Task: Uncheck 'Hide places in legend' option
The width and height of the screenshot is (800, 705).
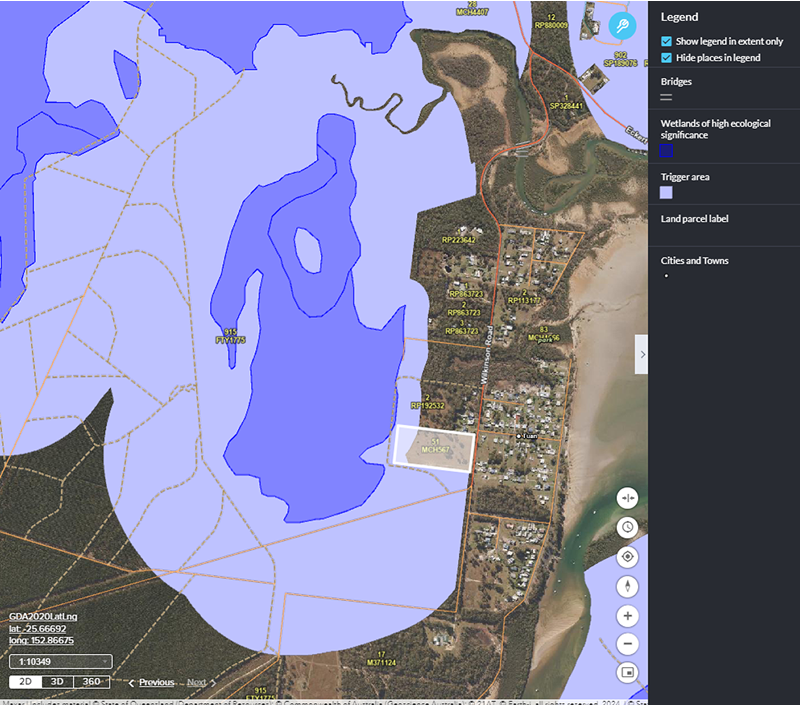Action: [x=667, y=58]
